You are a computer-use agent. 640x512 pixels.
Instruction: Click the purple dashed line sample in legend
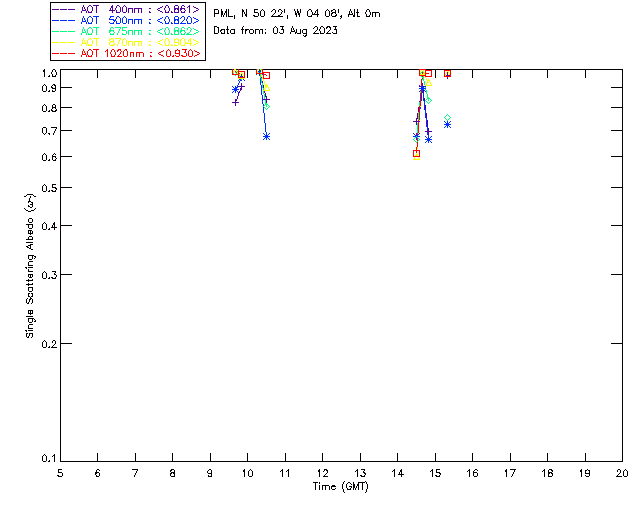tap(64, 9)
